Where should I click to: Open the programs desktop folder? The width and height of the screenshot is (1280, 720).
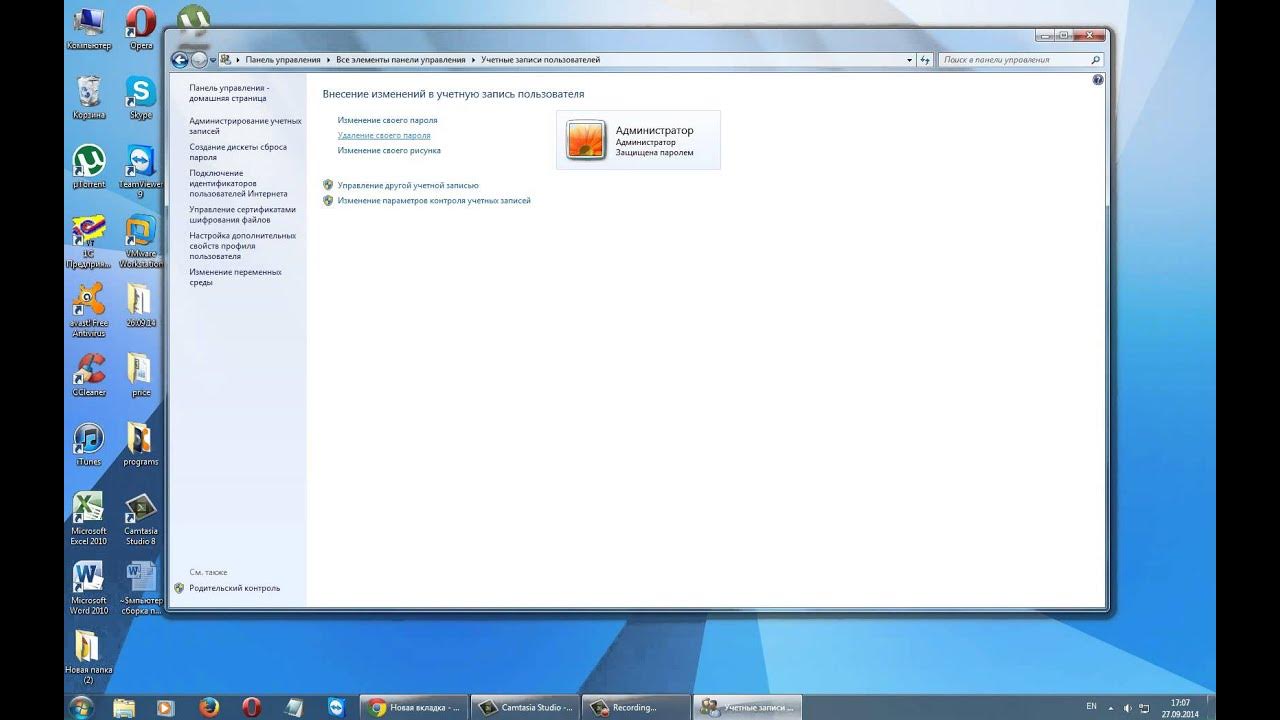tap(141, 445)
